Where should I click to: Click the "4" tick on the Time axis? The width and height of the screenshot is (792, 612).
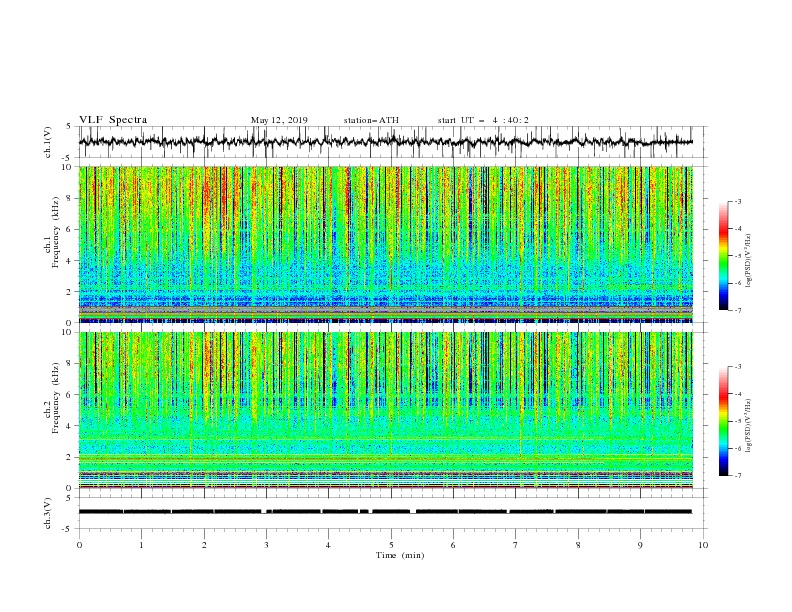pyautogui.click(x=328, y=545)
